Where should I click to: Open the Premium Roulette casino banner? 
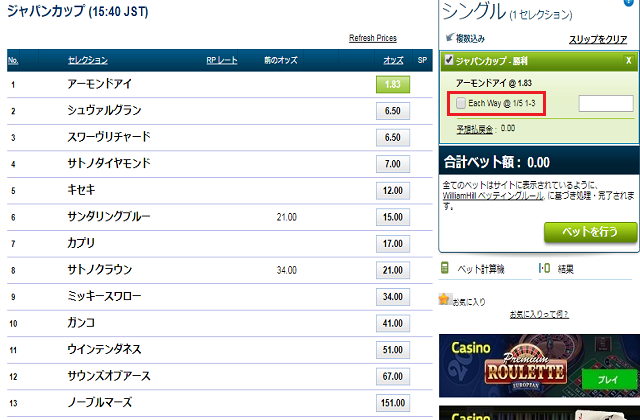point(538,366)
